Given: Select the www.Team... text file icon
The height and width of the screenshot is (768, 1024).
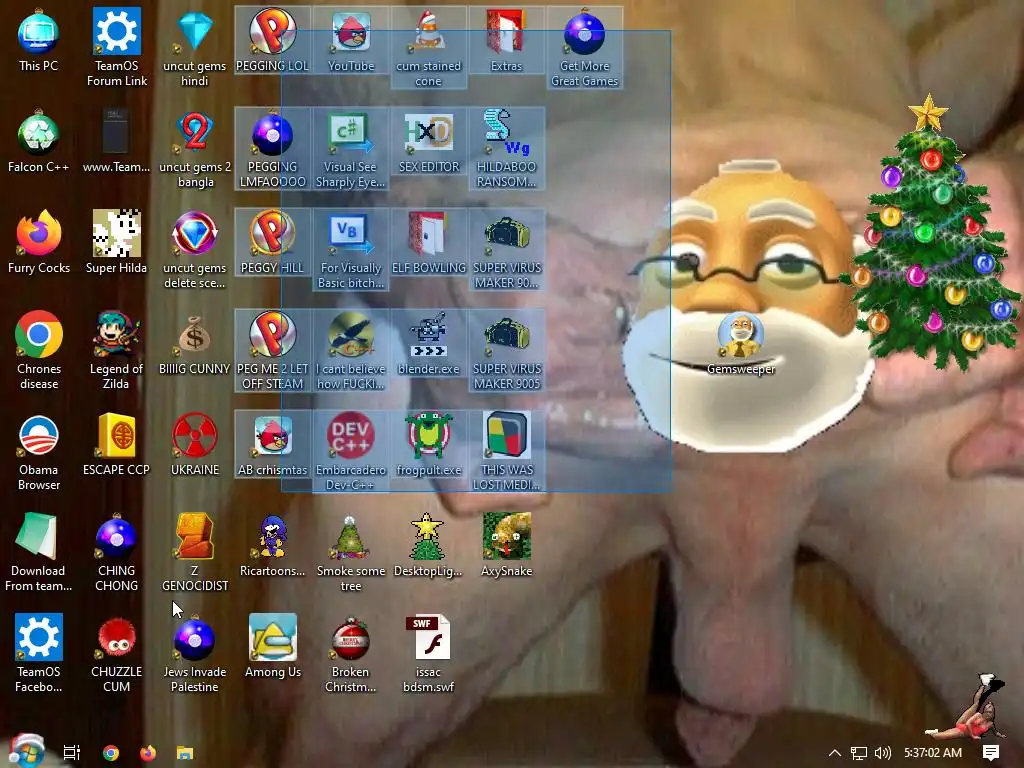Looking at the screenshot, I should pos(117,142).
